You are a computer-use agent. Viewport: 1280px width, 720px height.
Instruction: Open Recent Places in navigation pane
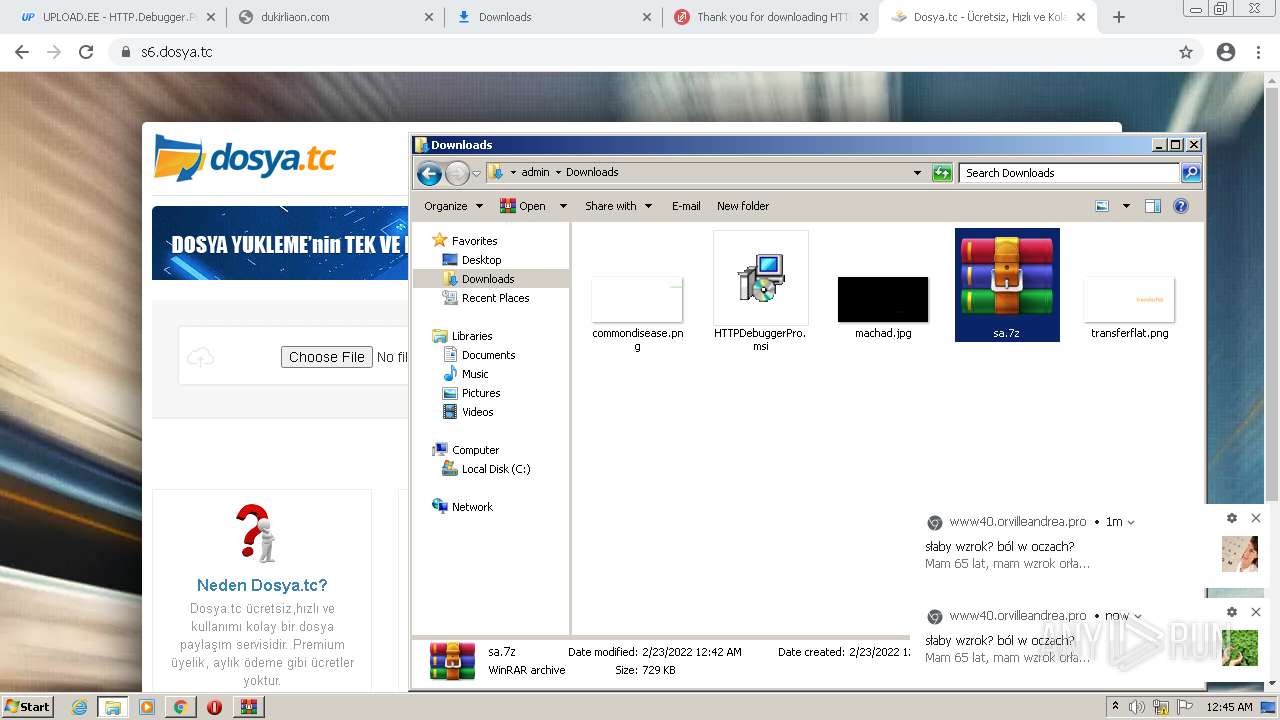pyautogui.click(x=495, y=298)
